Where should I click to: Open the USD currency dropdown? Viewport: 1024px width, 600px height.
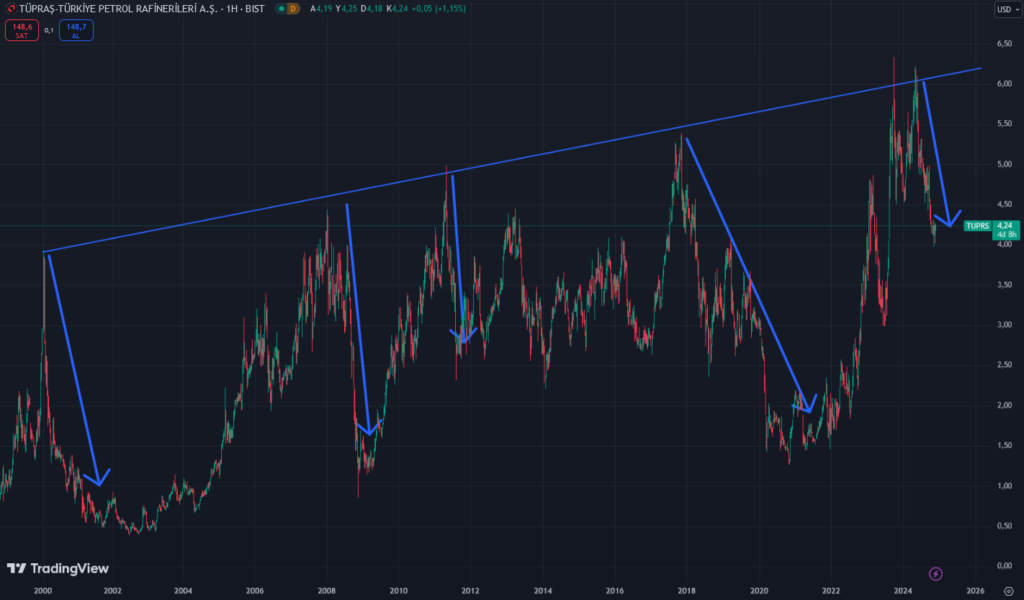pos(1003,9)
